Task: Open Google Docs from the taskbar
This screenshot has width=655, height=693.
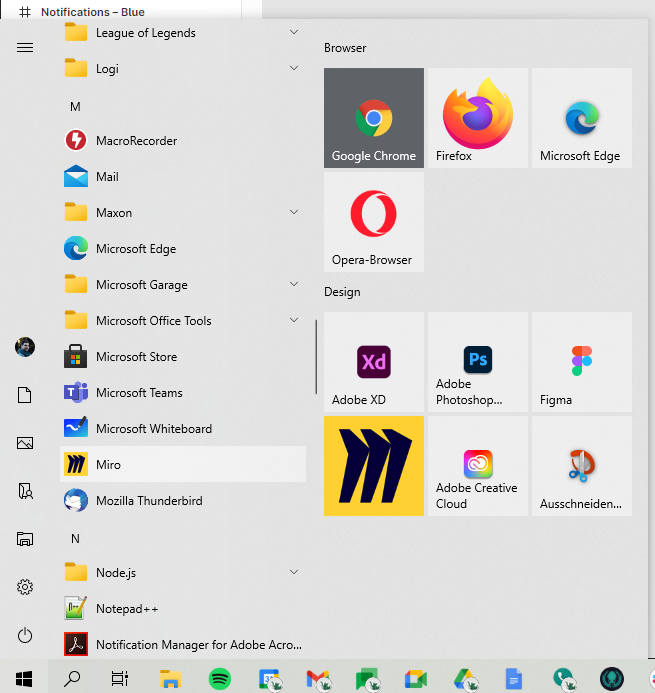Action: click(514, 678)
